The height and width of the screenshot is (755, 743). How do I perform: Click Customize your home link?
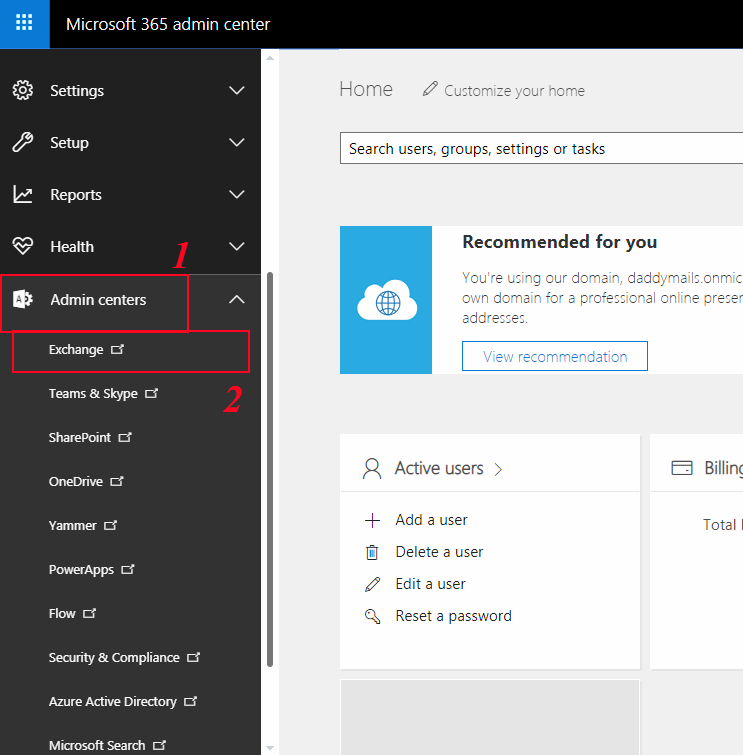[x=514, y=91]
